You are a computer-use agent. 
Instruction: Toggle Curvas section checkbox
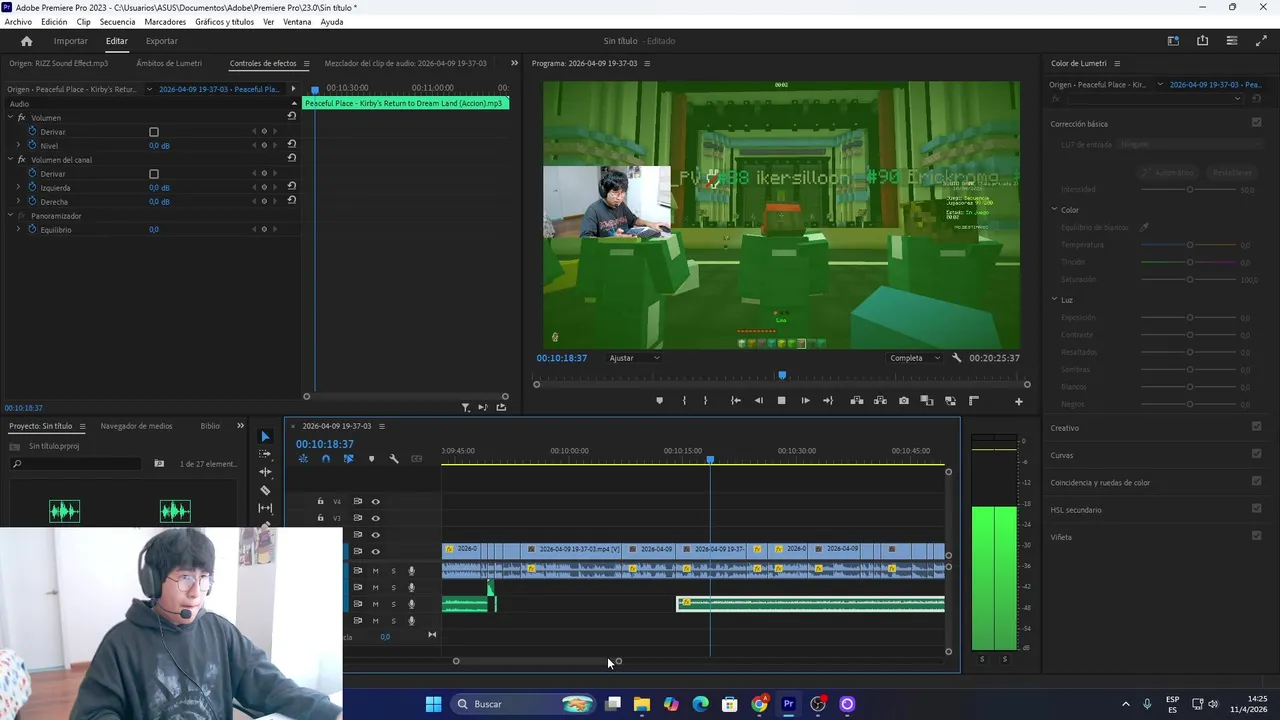click(x=1257, y=454)
